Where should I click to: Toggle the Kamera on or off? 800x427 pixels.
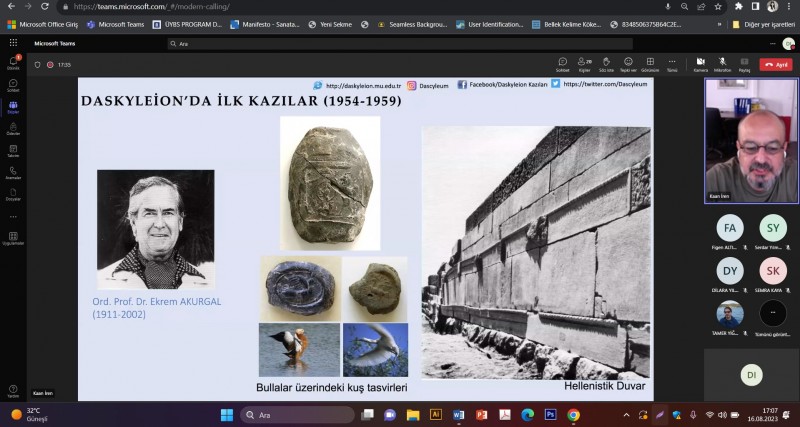(x=700, y=64)
